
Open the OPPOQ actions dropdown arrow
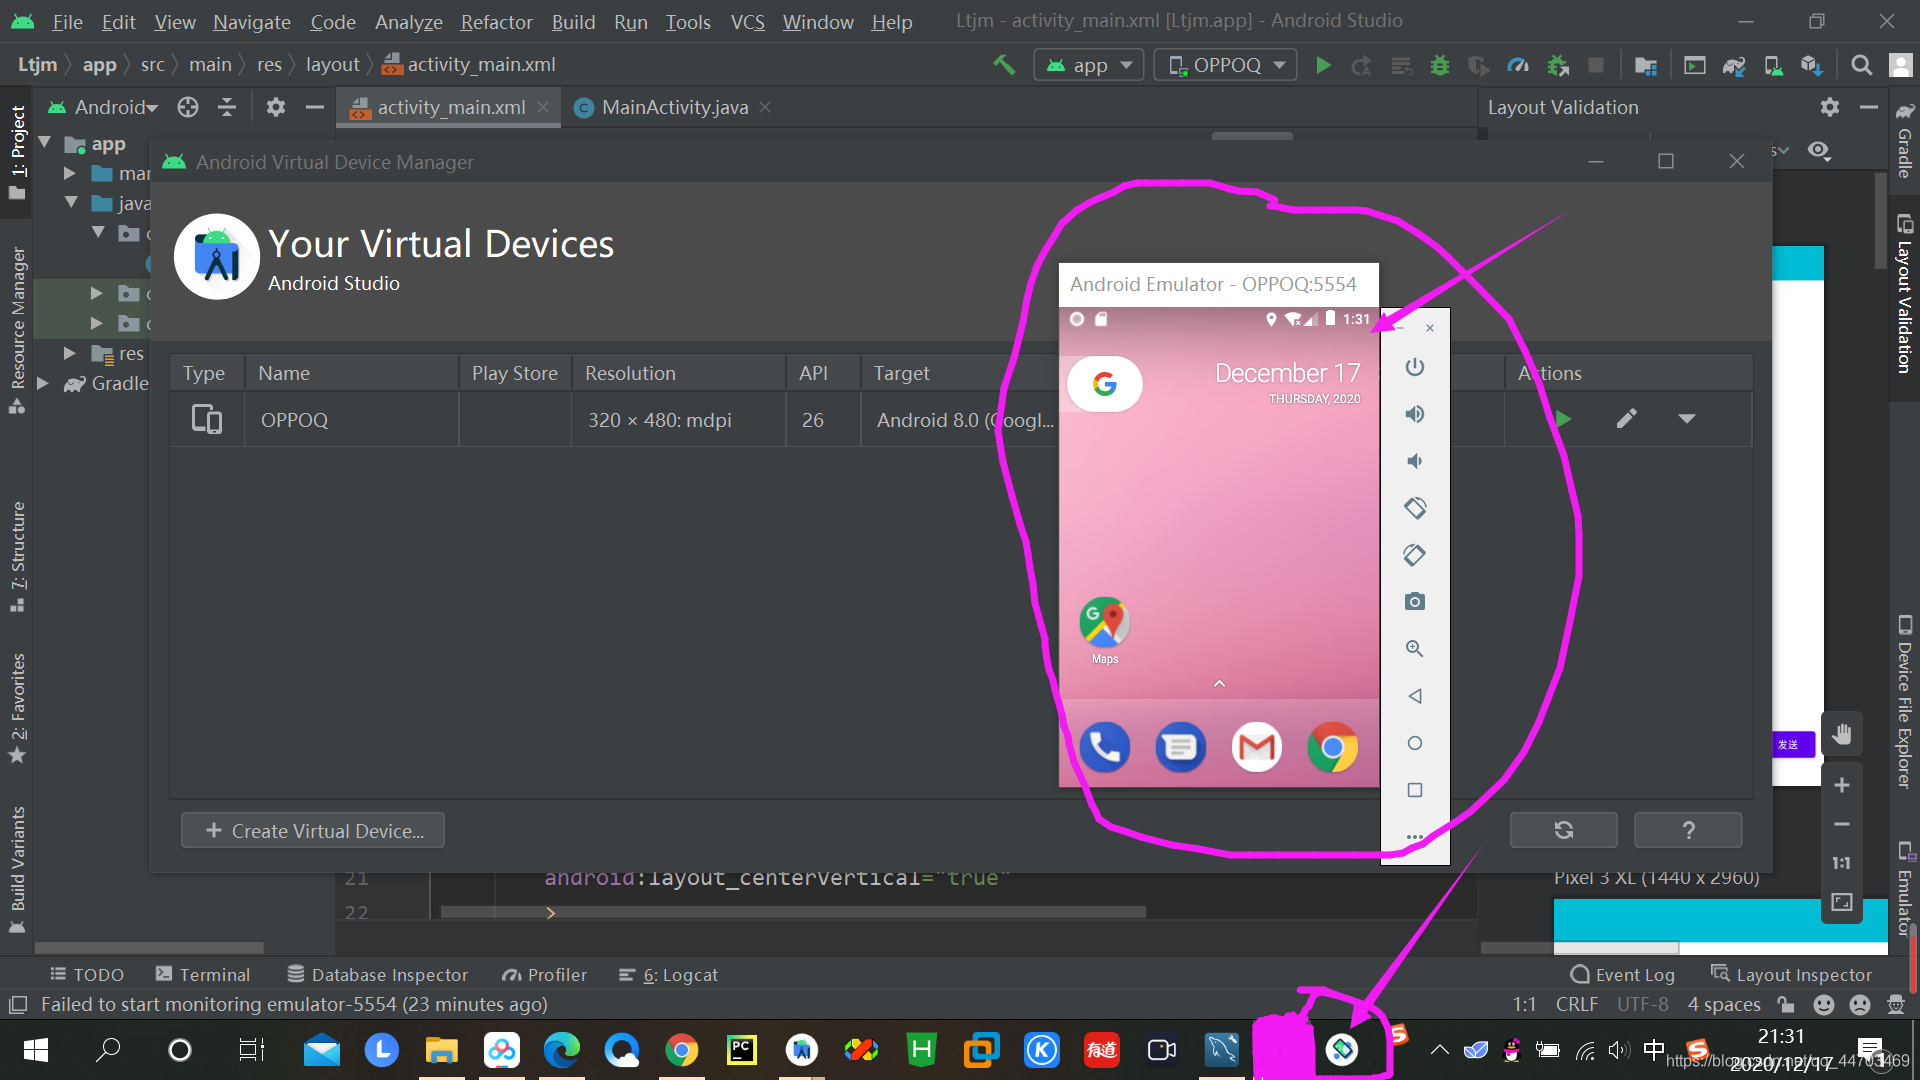click(x=1687, y=419)
